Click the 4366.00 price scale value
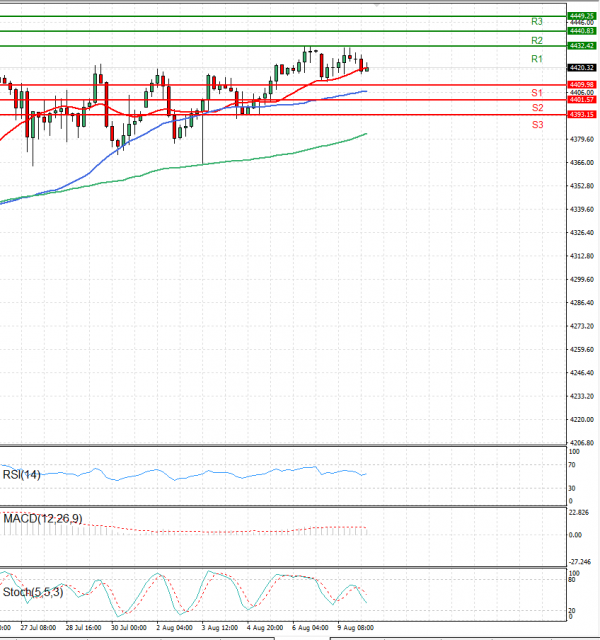Screen dimensions: 600x640 point(582,163)
